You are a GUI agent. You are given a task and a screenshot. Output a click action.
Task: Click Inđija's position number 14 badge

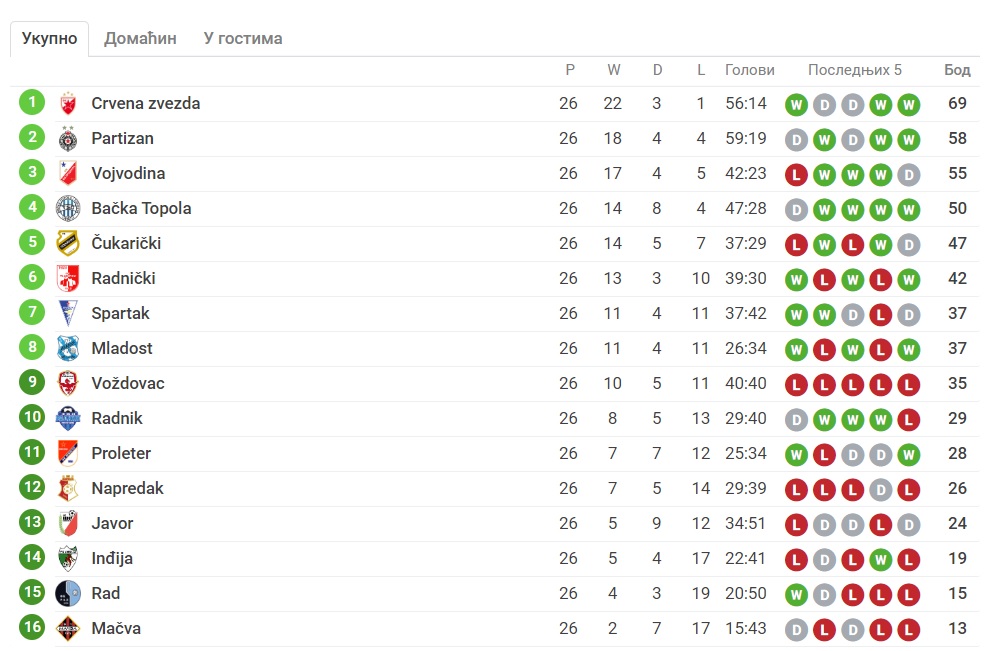pos(32,557)
